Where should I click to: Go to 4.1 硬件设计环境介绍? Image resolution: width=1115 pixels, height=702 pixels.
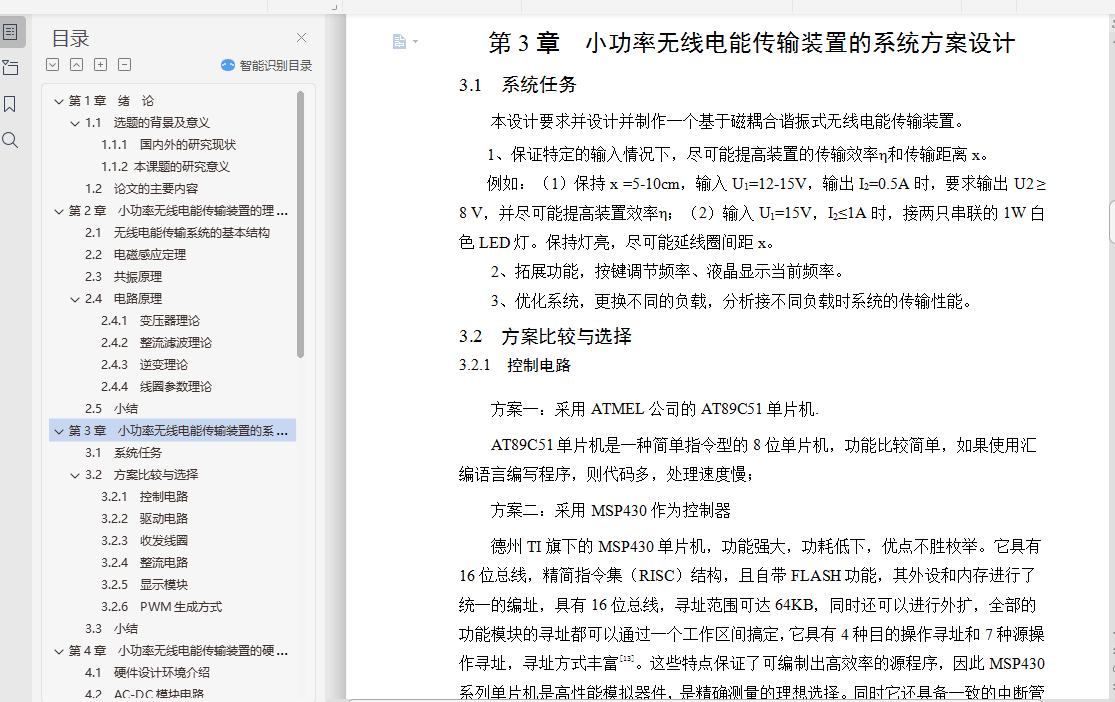147,673
